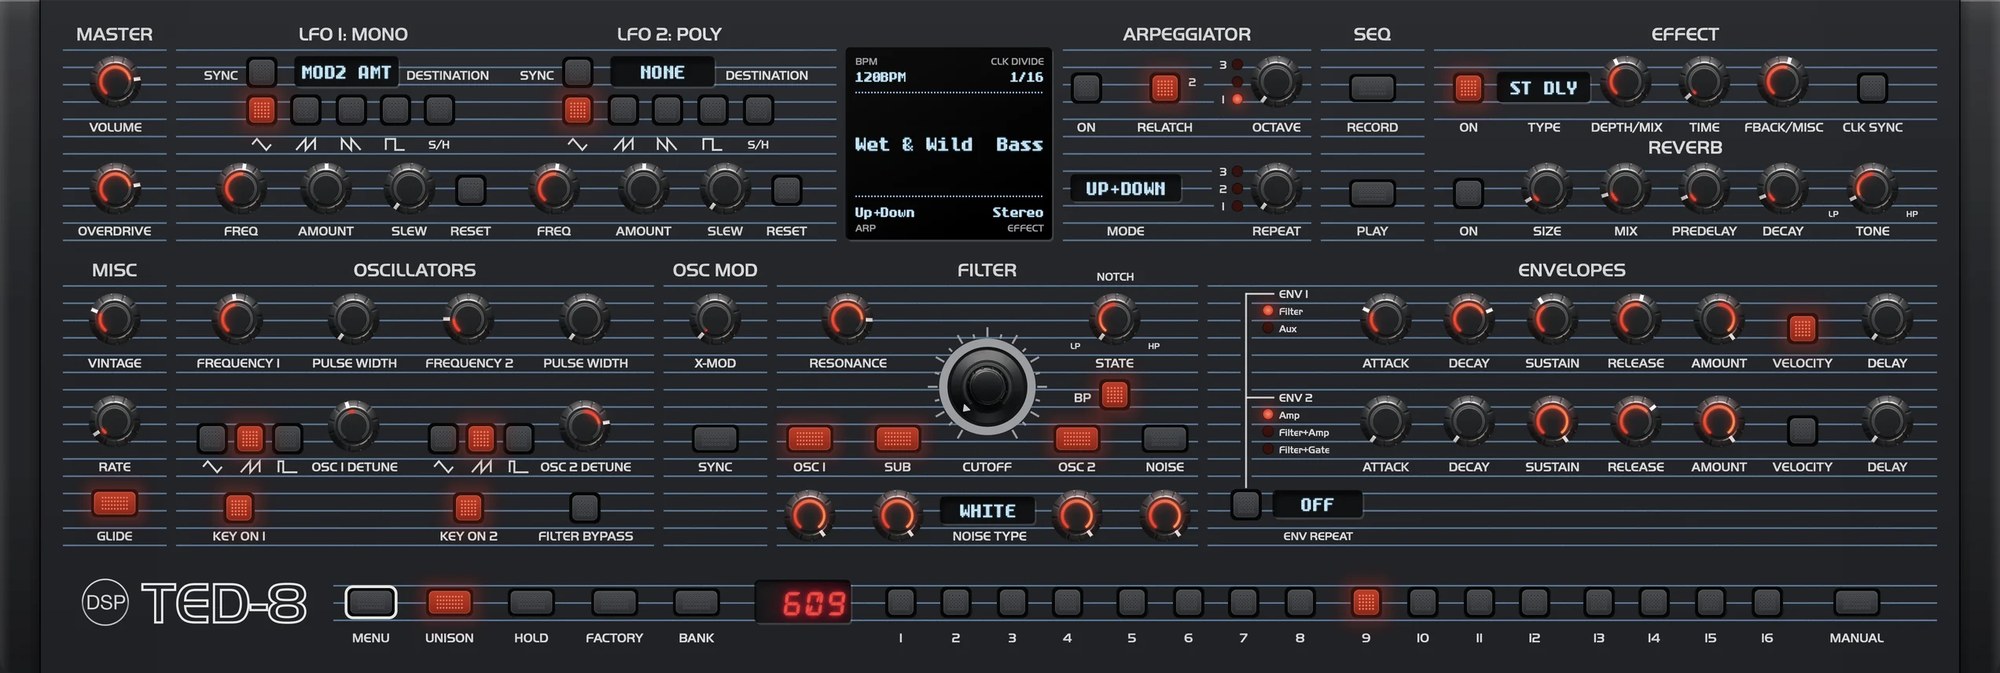Select LFO 1 sawtooth waveform button

306,110
